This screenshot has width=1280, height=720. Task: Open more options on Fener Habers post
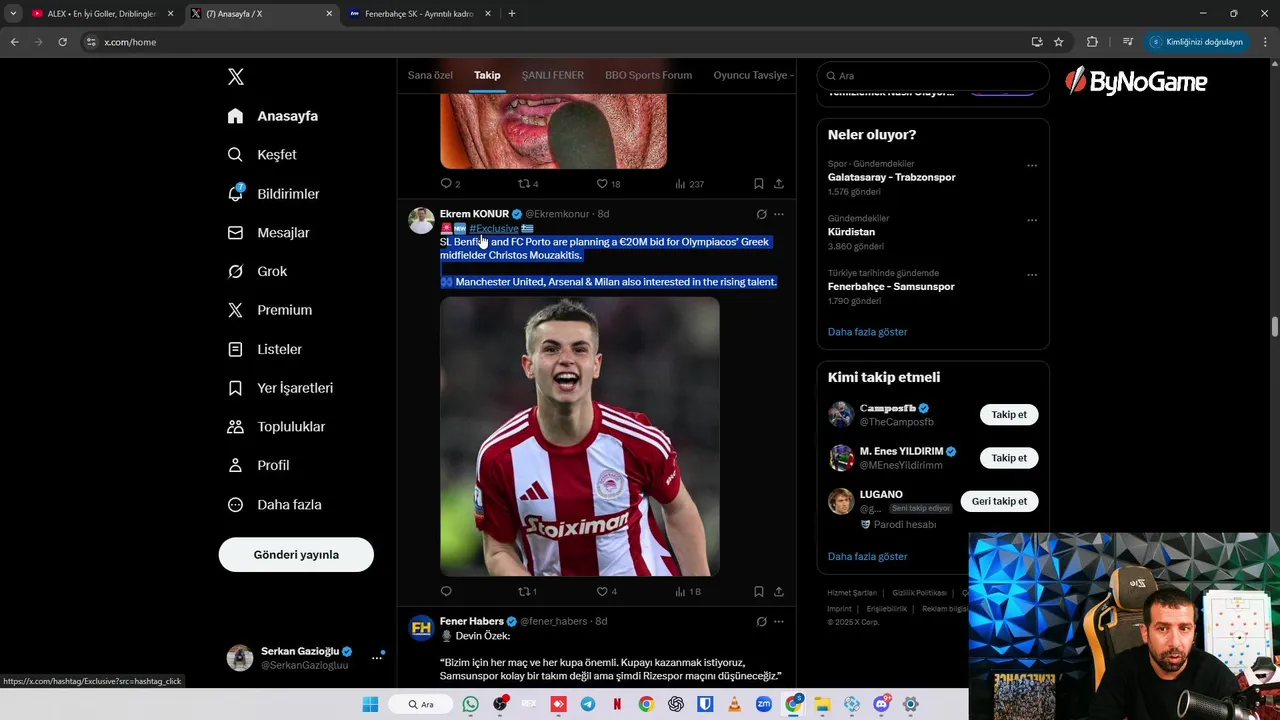779,621
